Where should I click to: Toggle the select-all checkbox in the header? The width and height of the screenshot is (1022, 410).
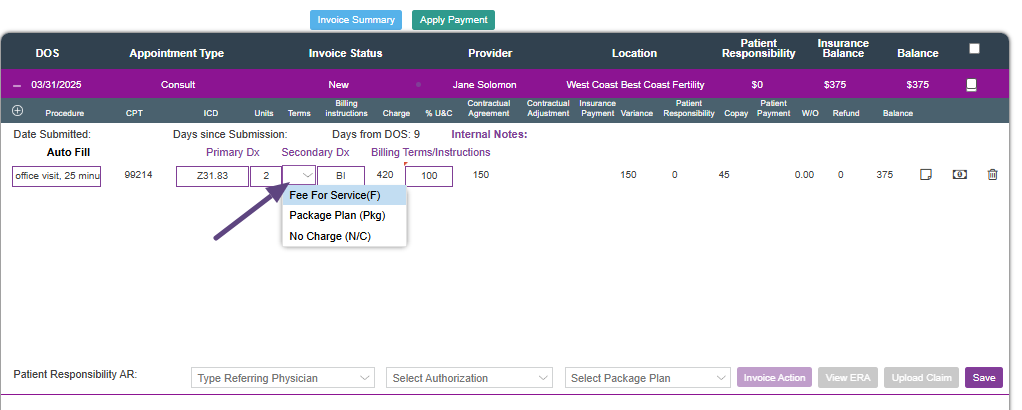[974, 48]
